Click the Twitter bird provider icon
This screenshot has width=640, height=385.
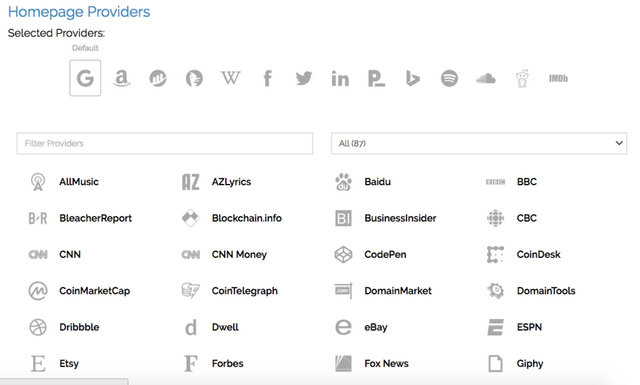point(304,78)
